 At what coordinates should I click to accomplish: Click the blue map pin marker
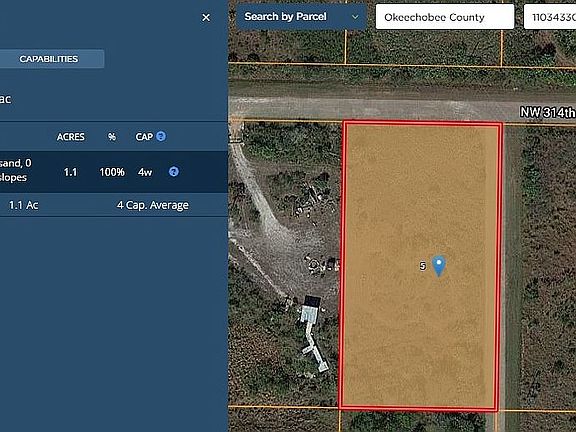pyautogui.click(x=439, y=266)
